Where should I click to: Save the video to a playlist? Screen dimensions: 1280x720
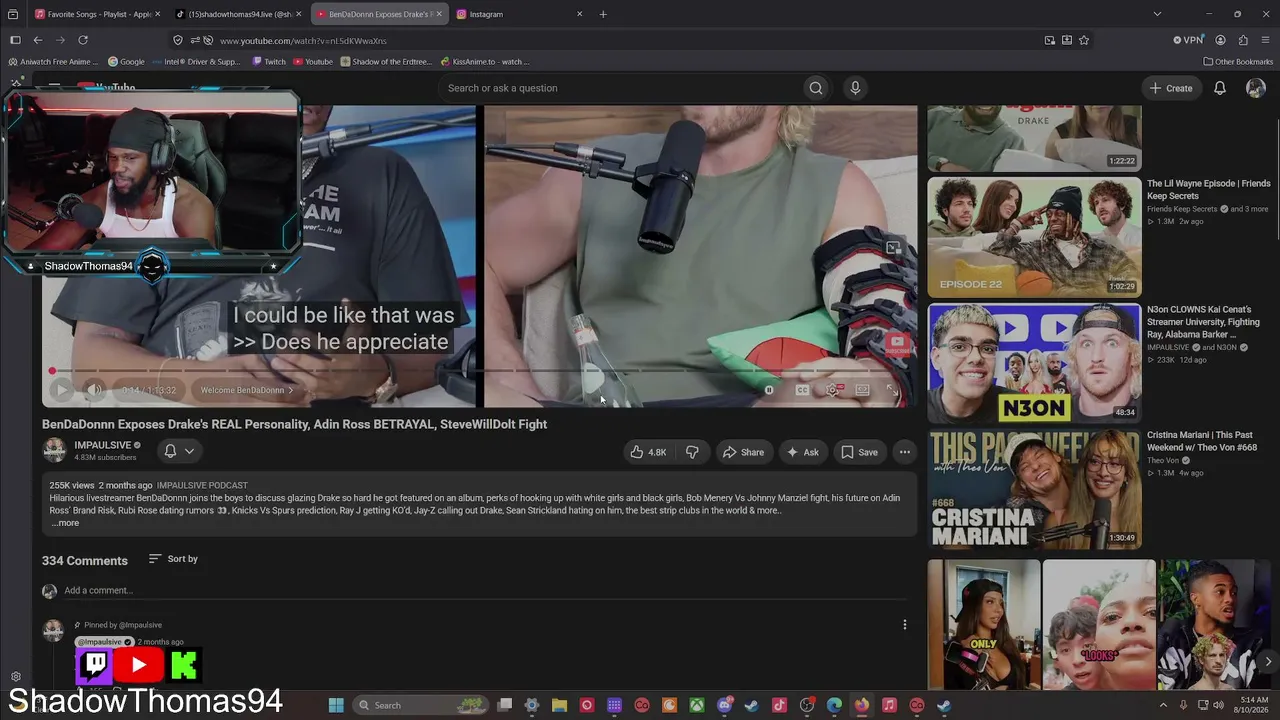[x=859, y=452]
